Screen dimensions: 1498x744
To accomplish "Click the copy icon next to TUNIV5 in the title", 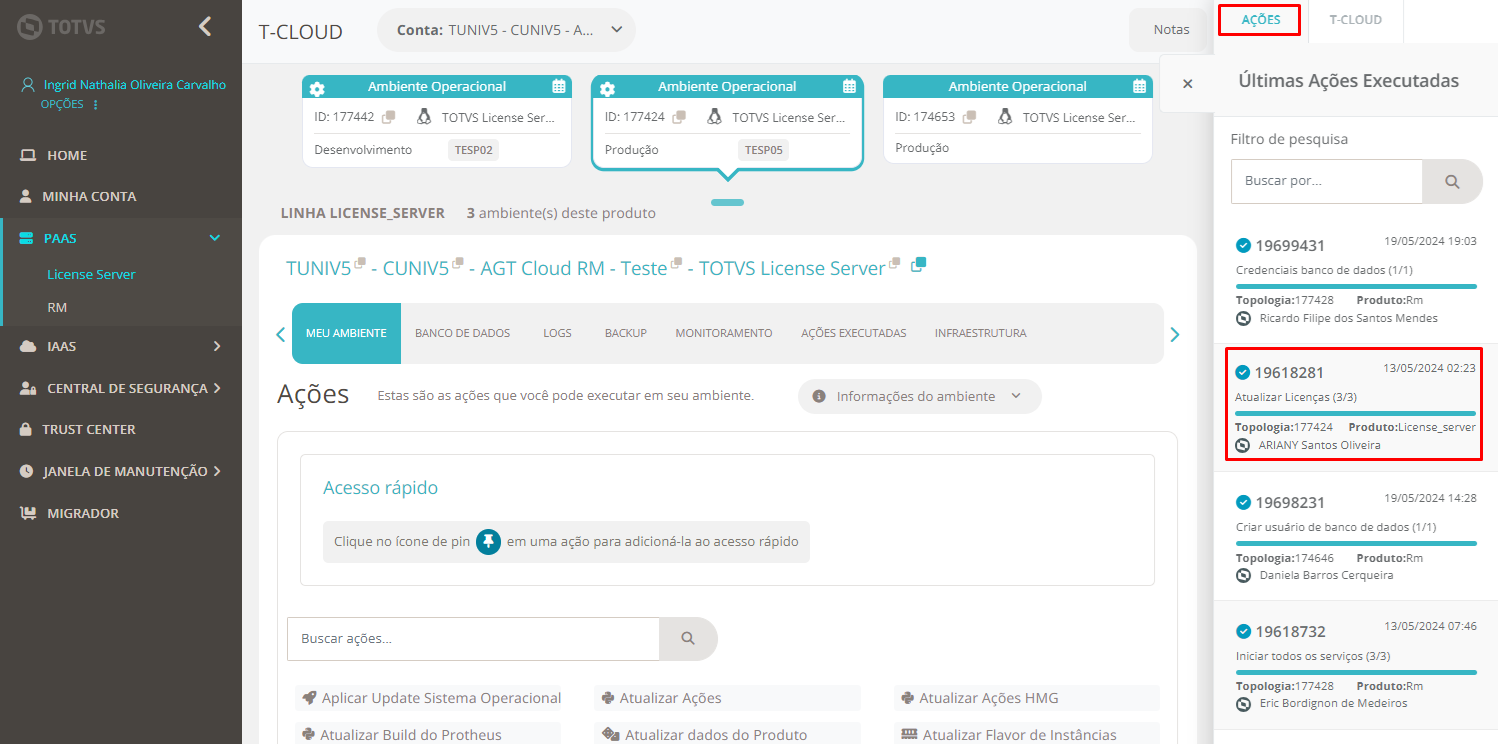I will (x=360, y=263).
